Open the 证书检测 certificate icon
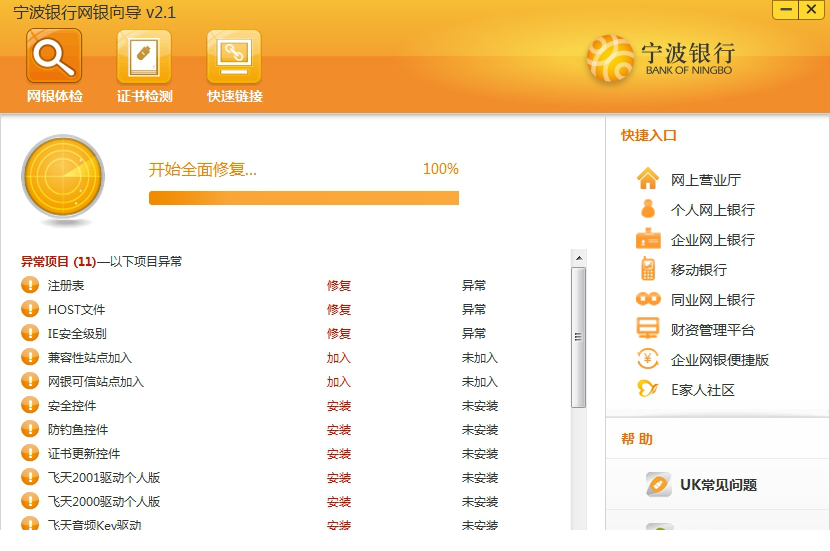830x551 pixels. 144,56
